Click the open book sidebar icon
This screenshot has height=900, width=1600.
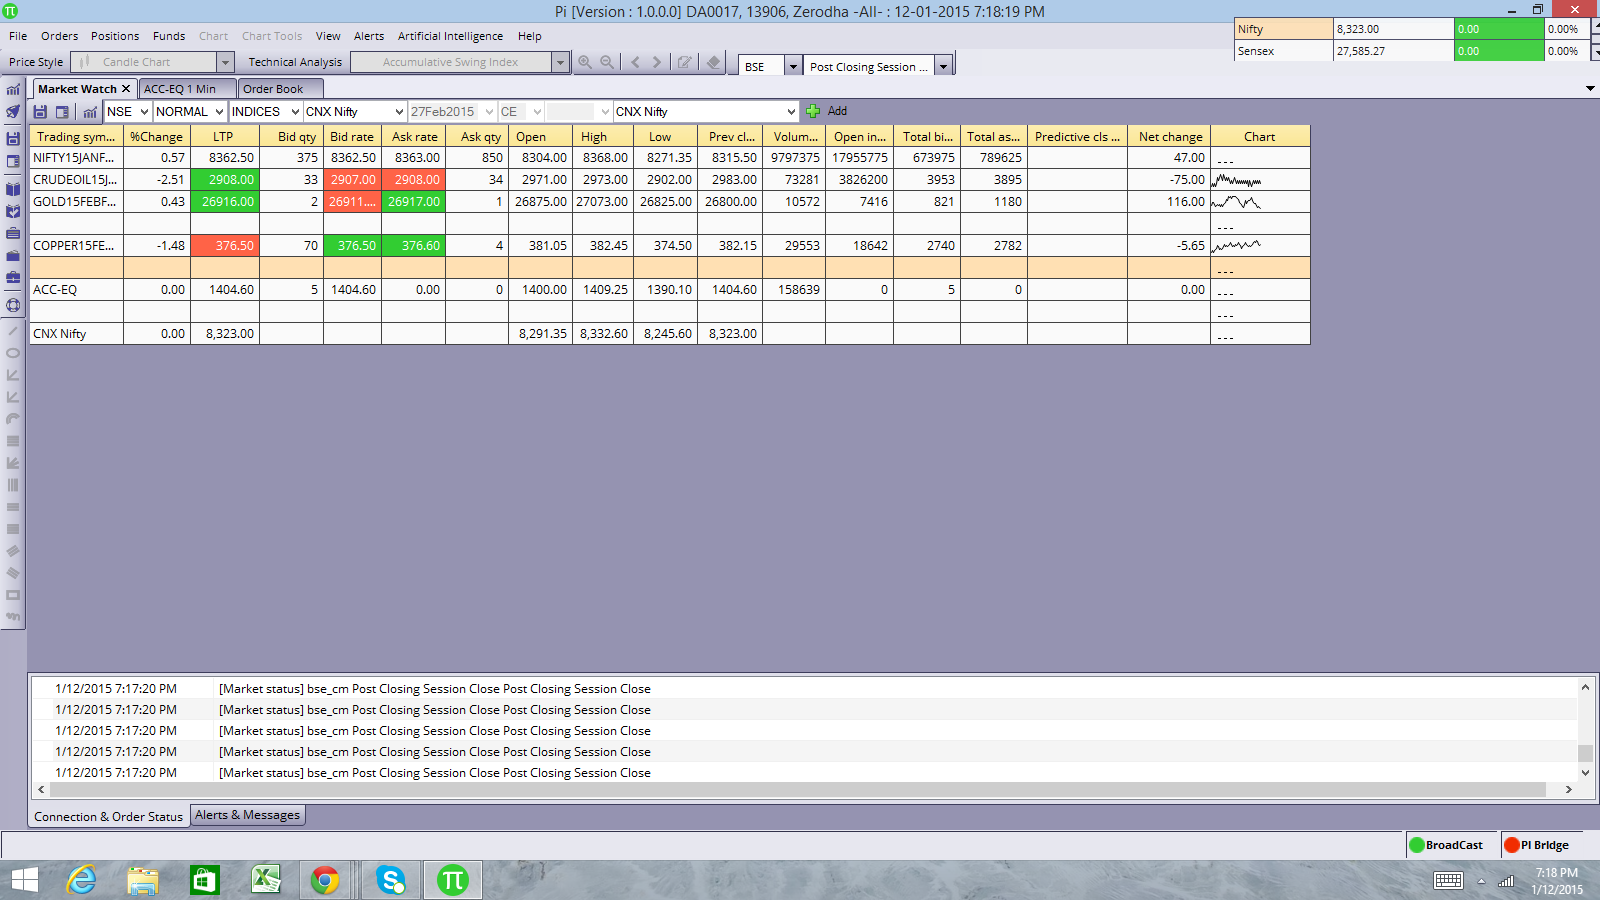pyautogui.click(x=13, y=189)
